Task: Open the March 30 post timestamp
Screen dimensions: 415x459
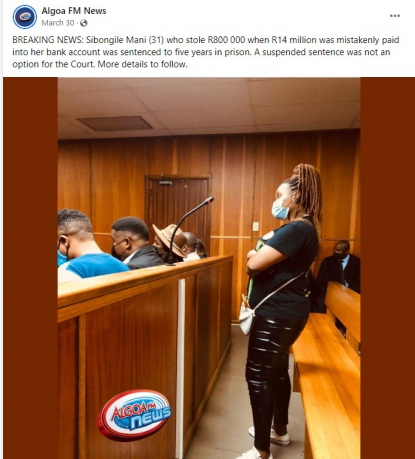Action: 58,23
